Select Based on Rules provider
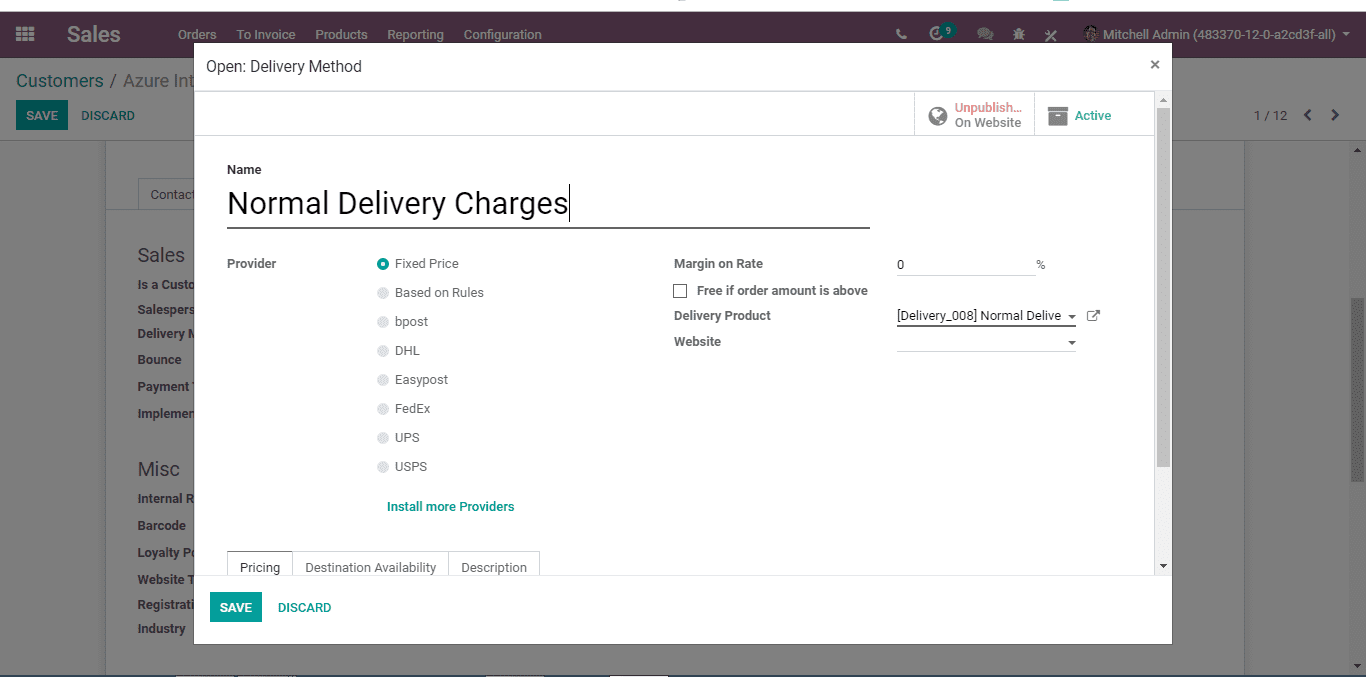This screenshot has height=677, width=1366. pyautogui.click(x=383, y=293)
